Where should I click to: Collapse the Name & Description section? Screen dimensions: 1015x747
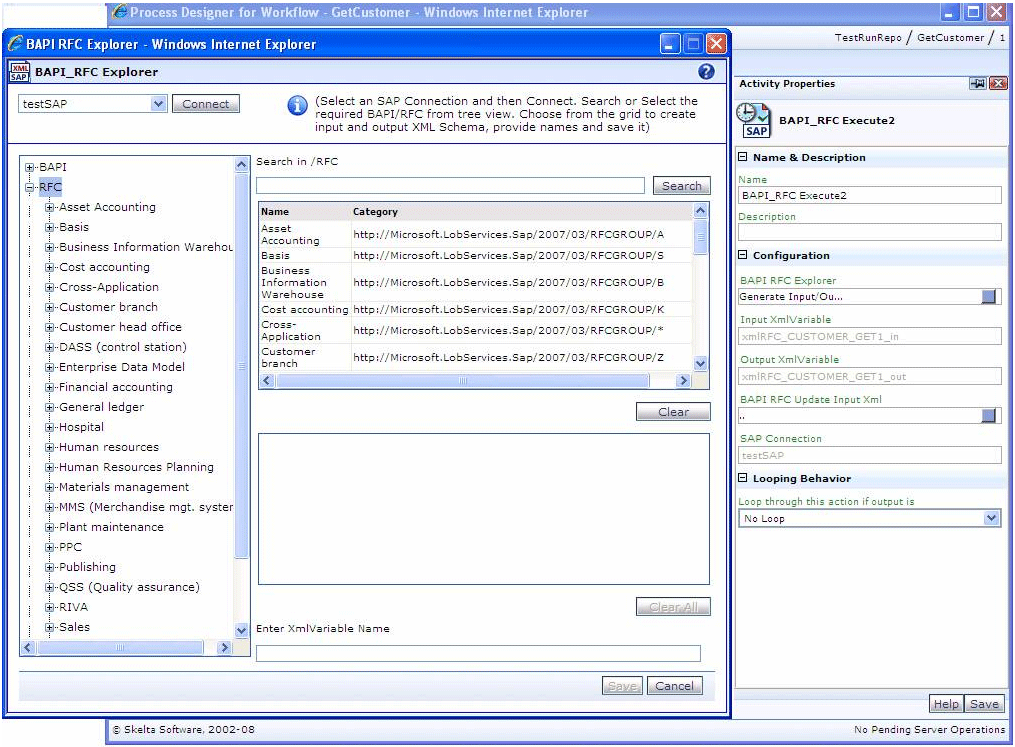click(743, 158)
